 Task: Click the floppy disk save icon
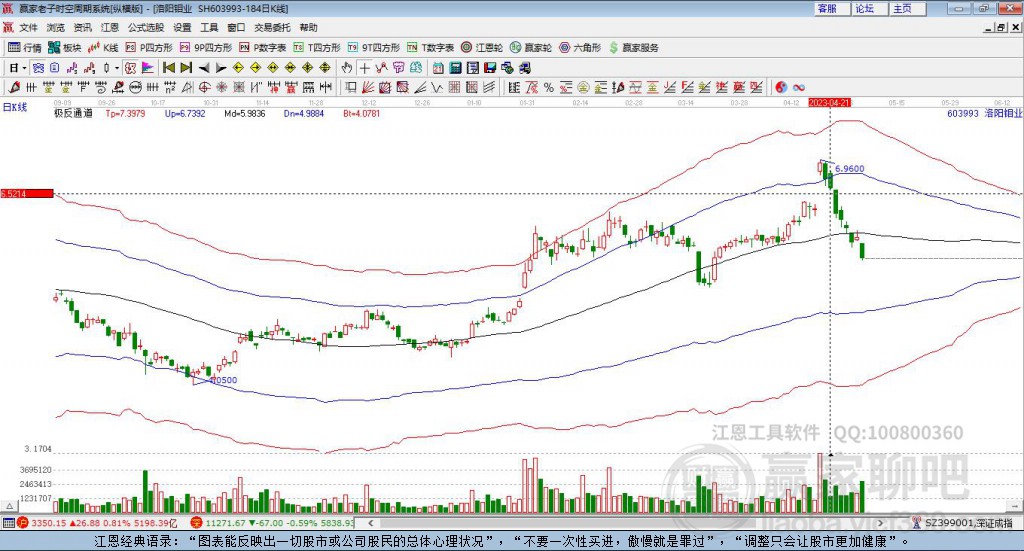(490, 68)
